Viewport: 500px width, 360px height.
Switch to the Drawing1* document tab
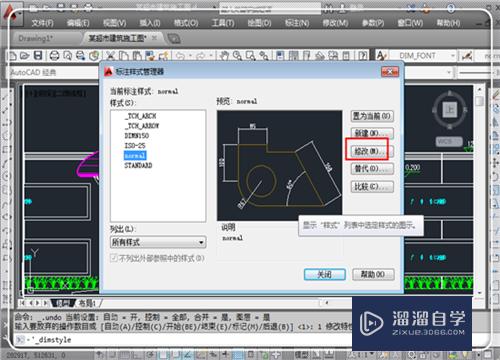[36, 38]
